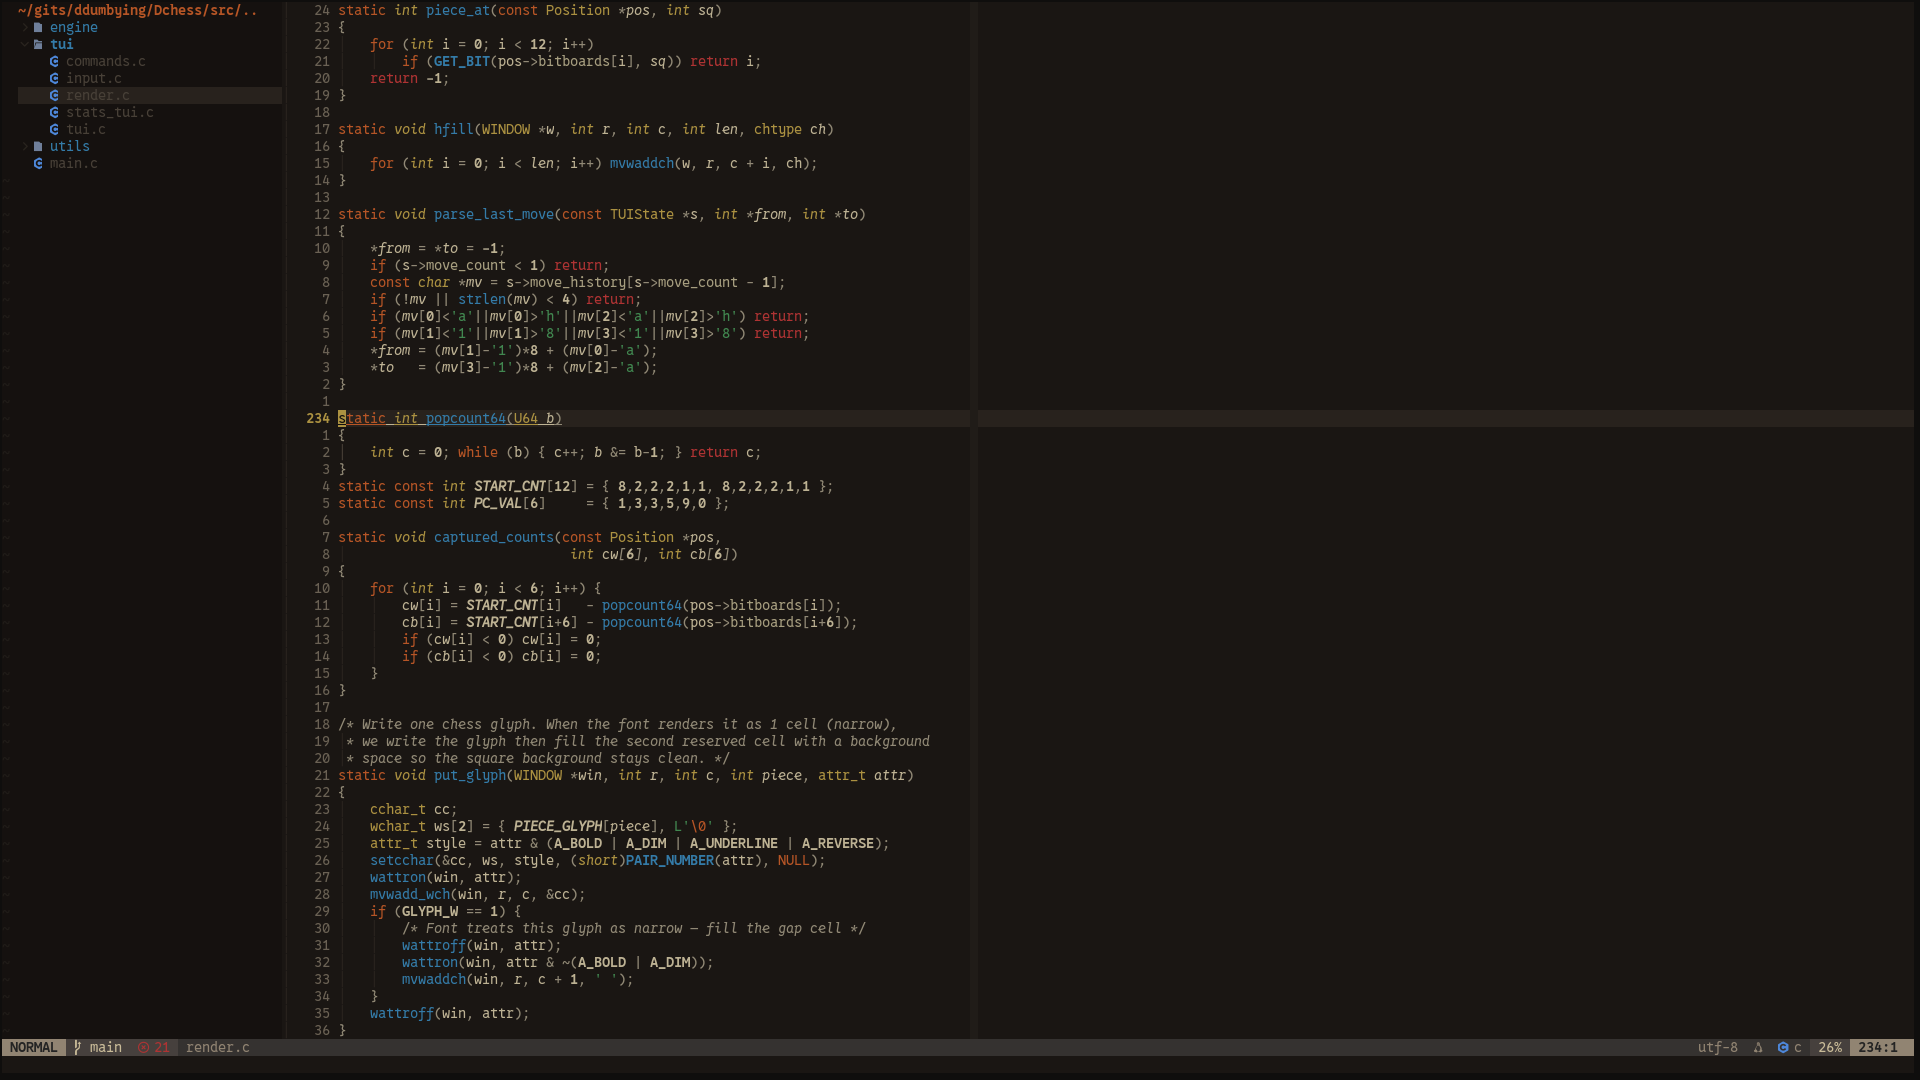Expand the utils folder chevron
The width and height of the screenshot is (1920, 1080).
tap(25, 147)
